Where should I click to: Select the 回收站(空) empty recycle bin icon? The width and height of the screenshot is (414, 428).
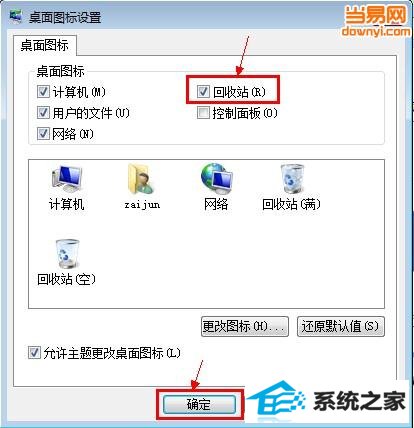67,254
